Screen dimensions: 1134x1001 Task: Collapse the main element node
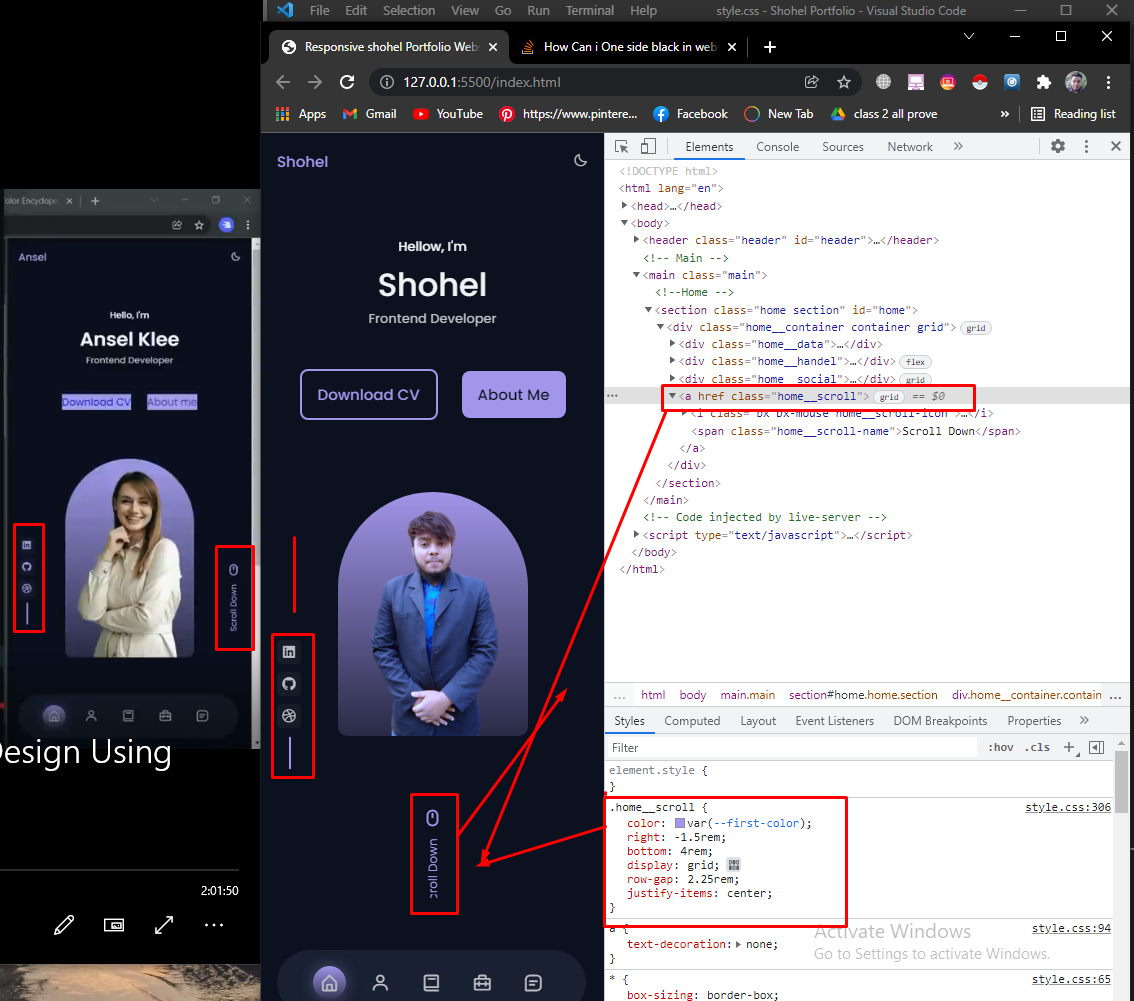tap(636, 275)
